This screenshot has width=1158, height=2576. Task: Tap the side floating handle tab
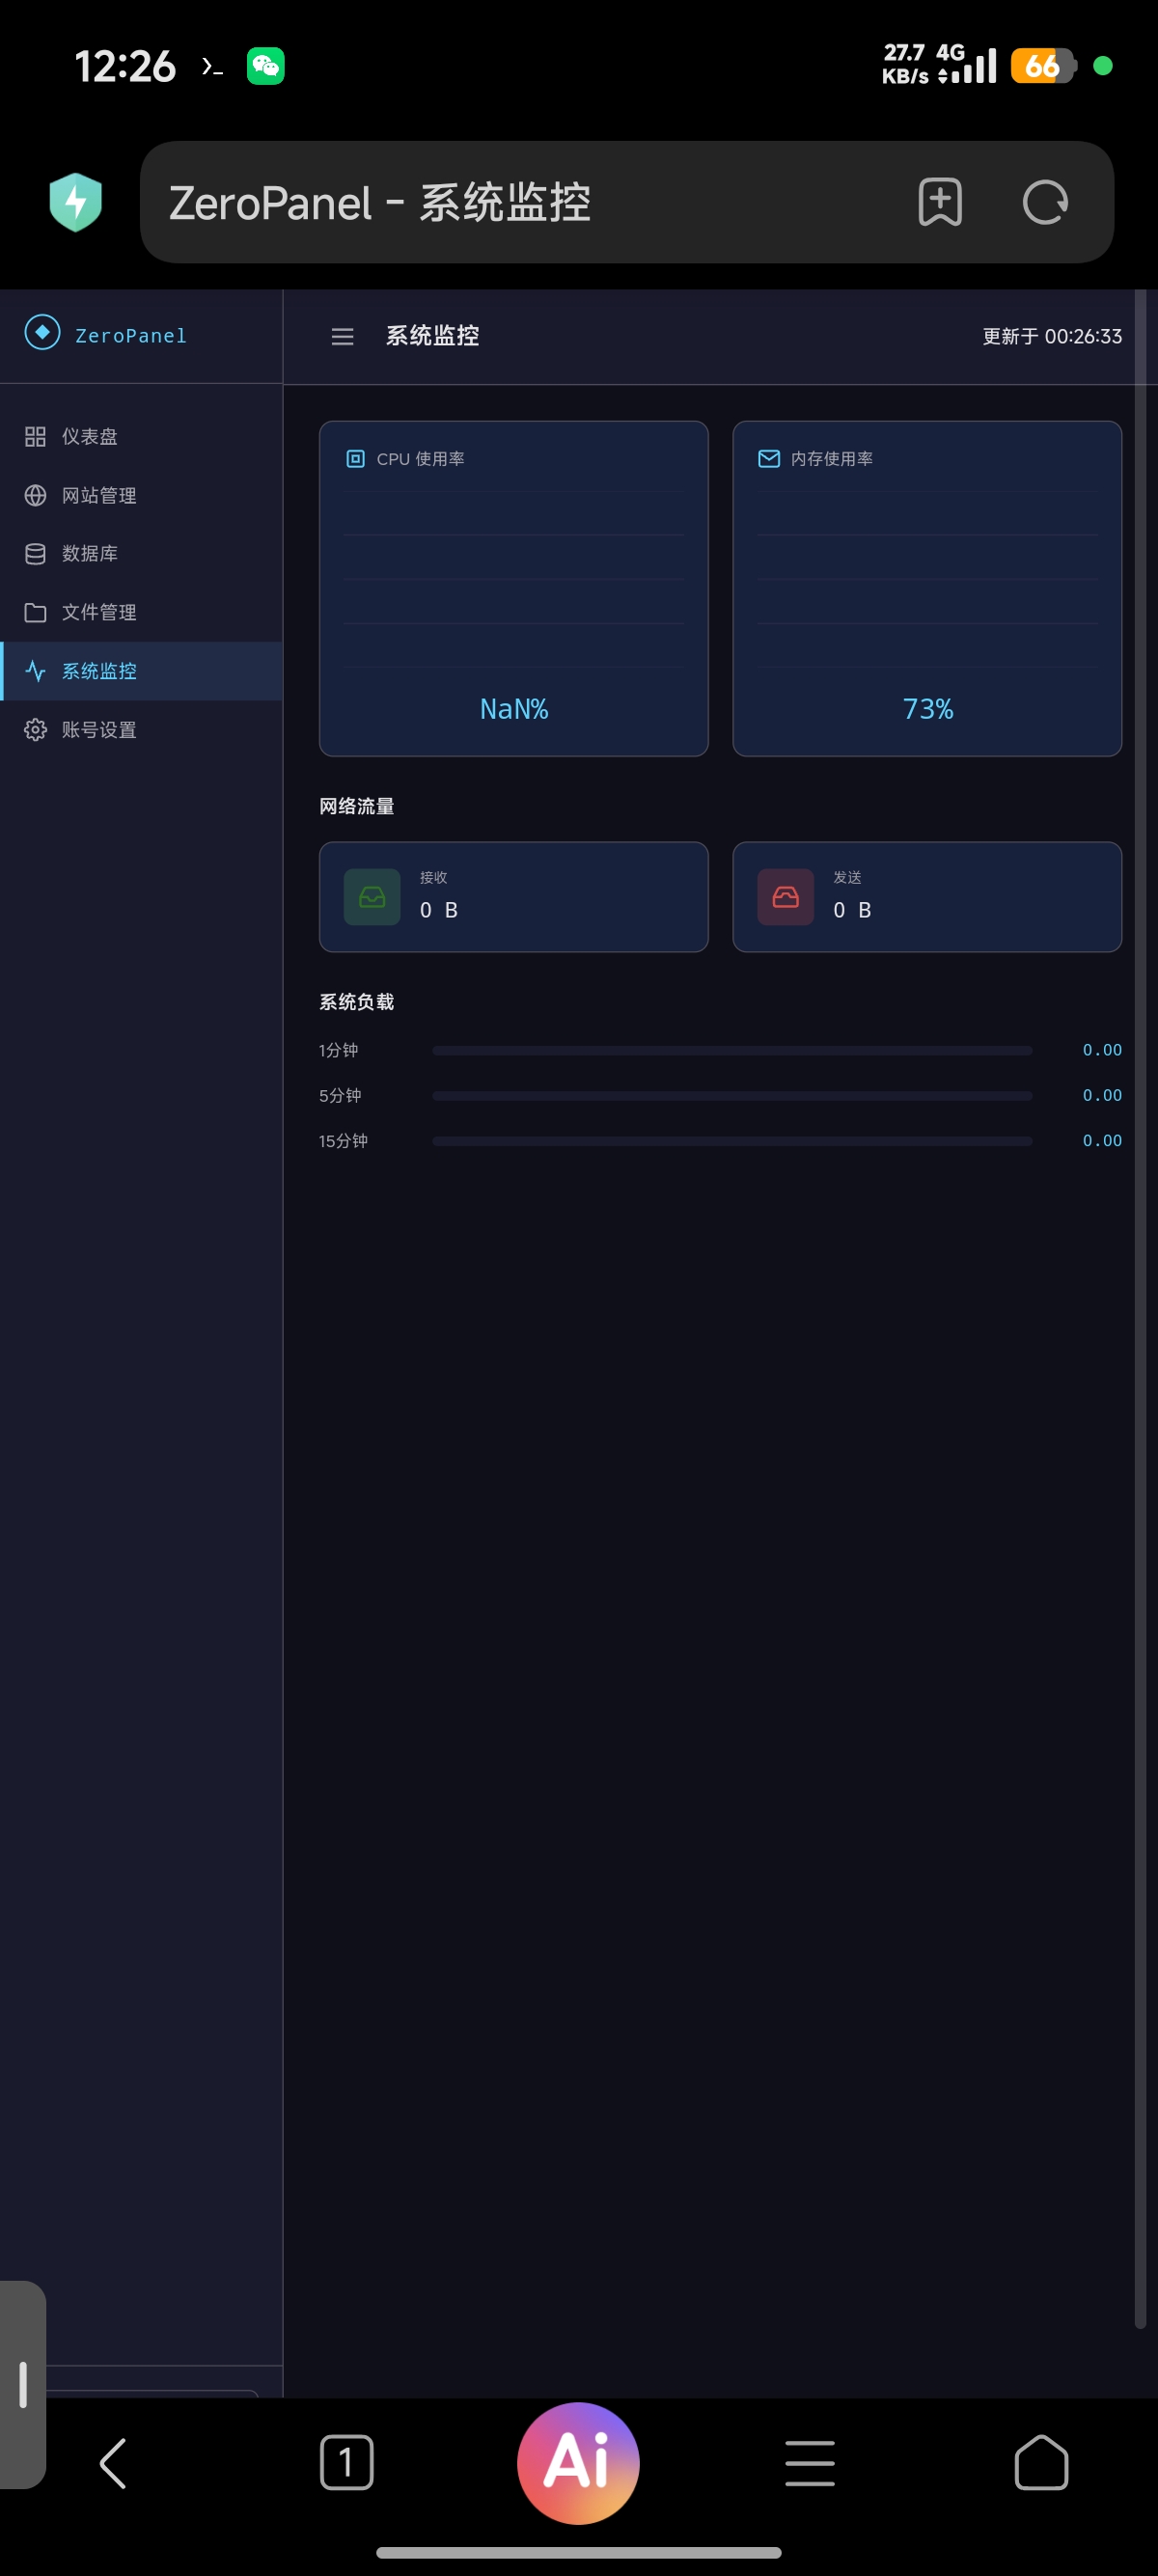coord(22,2385)
